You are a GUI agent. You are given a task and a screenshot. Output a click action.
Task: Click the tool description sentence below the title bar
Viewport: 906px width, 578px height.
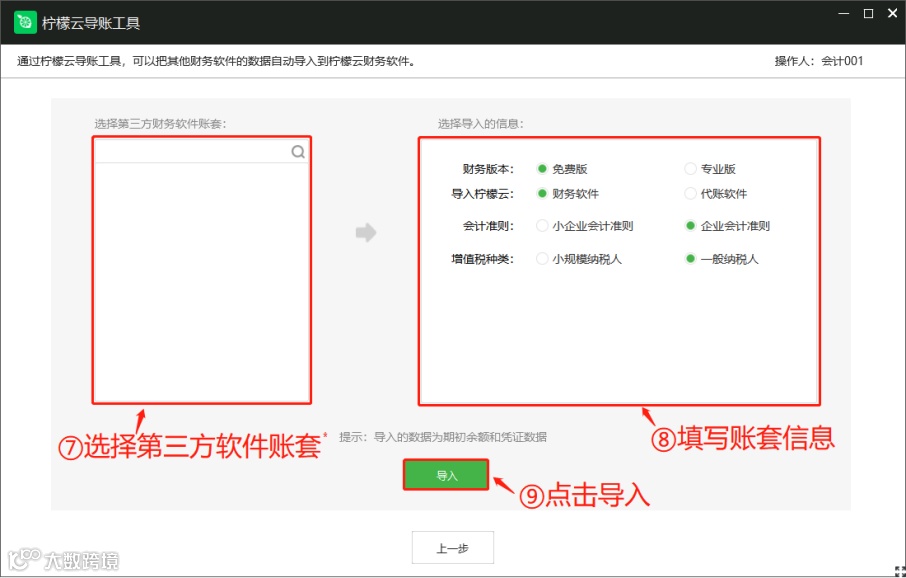[x=216, y=61]
